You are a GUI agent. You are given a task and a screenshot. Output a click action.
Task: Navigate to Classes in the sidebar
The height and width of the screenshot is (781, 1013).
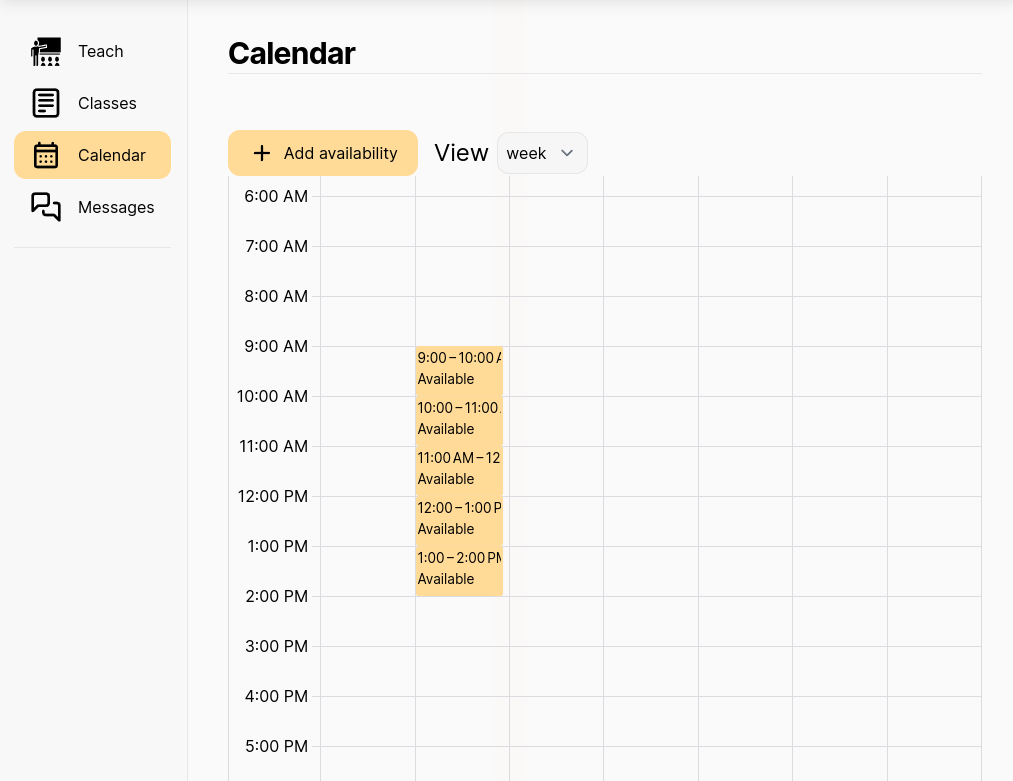click(x=107, y=103)
